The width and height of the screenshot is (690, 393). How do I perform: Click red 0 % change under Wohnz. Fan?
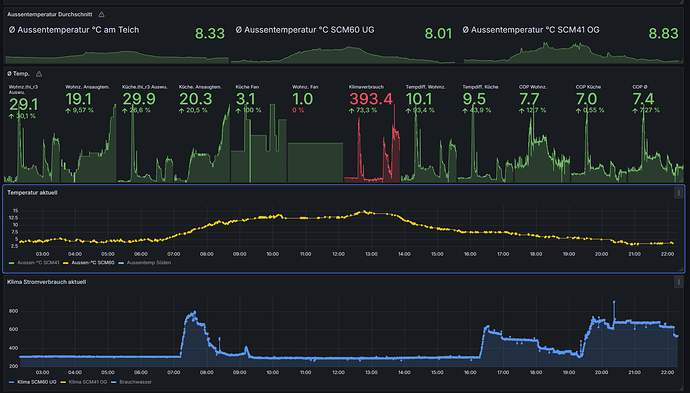tap(298, 110)
